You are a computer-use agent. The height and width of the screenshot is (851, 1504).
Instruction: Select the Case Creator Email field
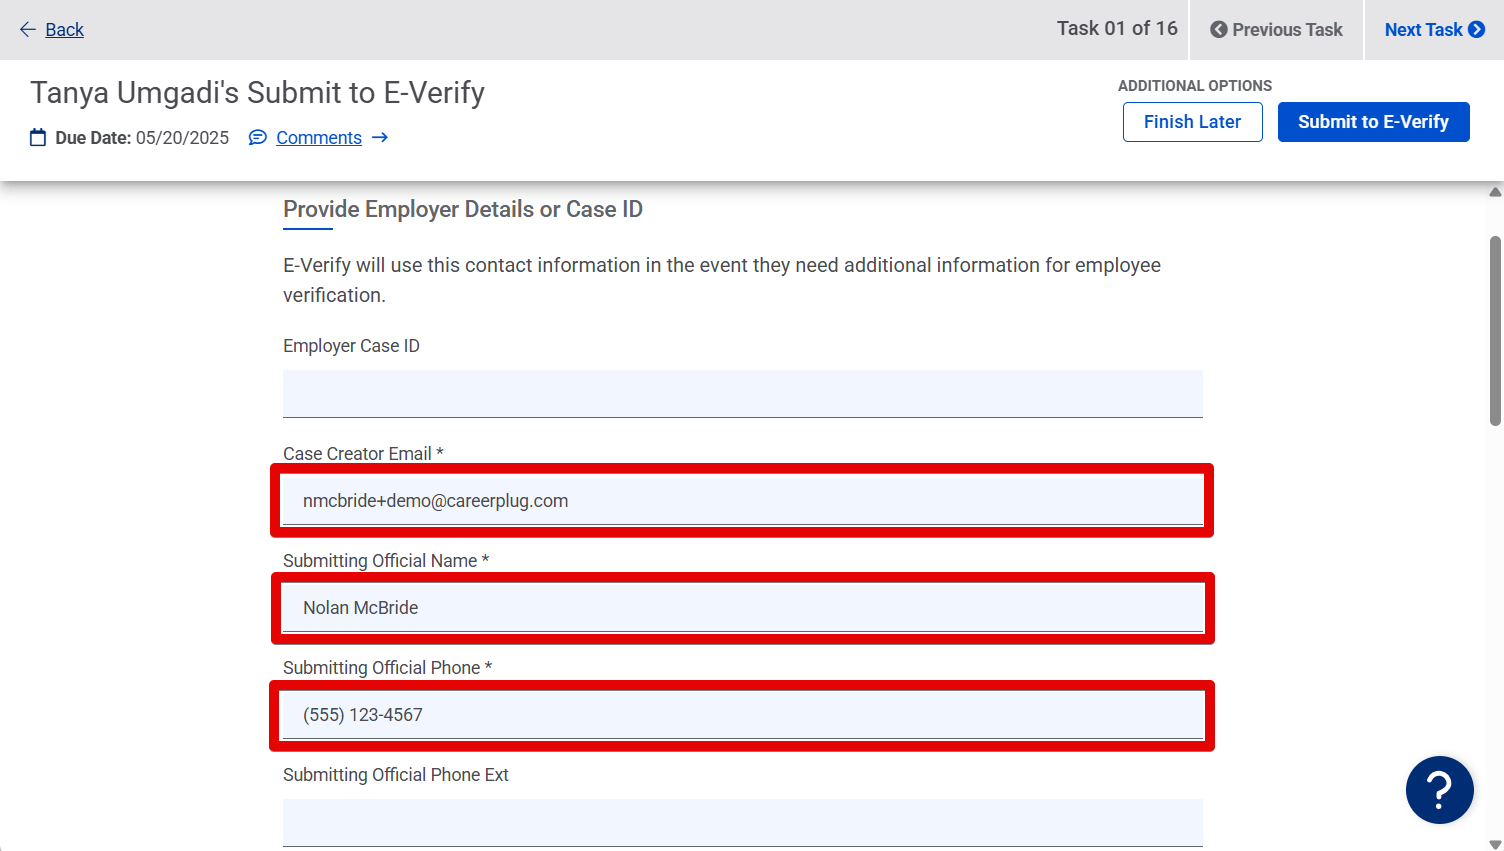pos(742,500)
